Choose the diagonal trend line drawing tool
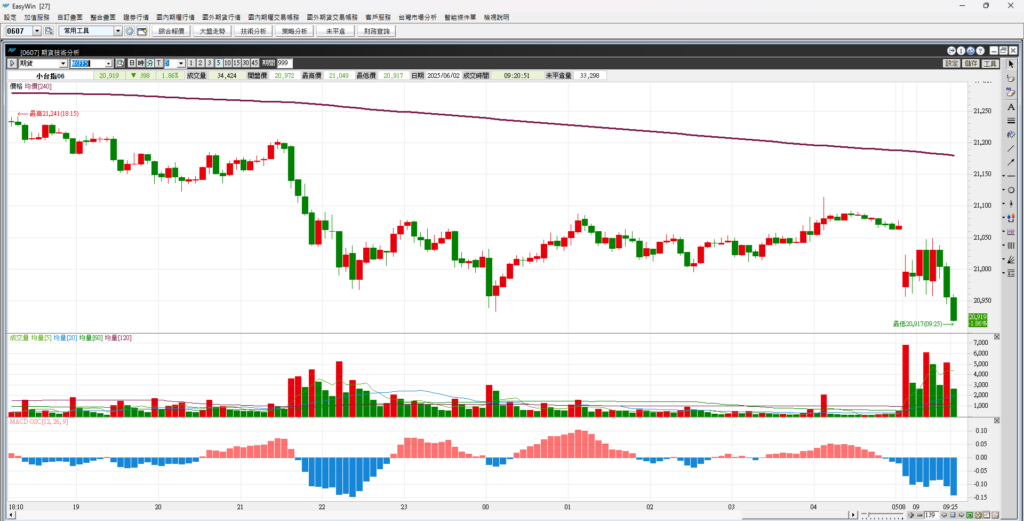This screenshot has height=521, width=1024. (1011, 148)
